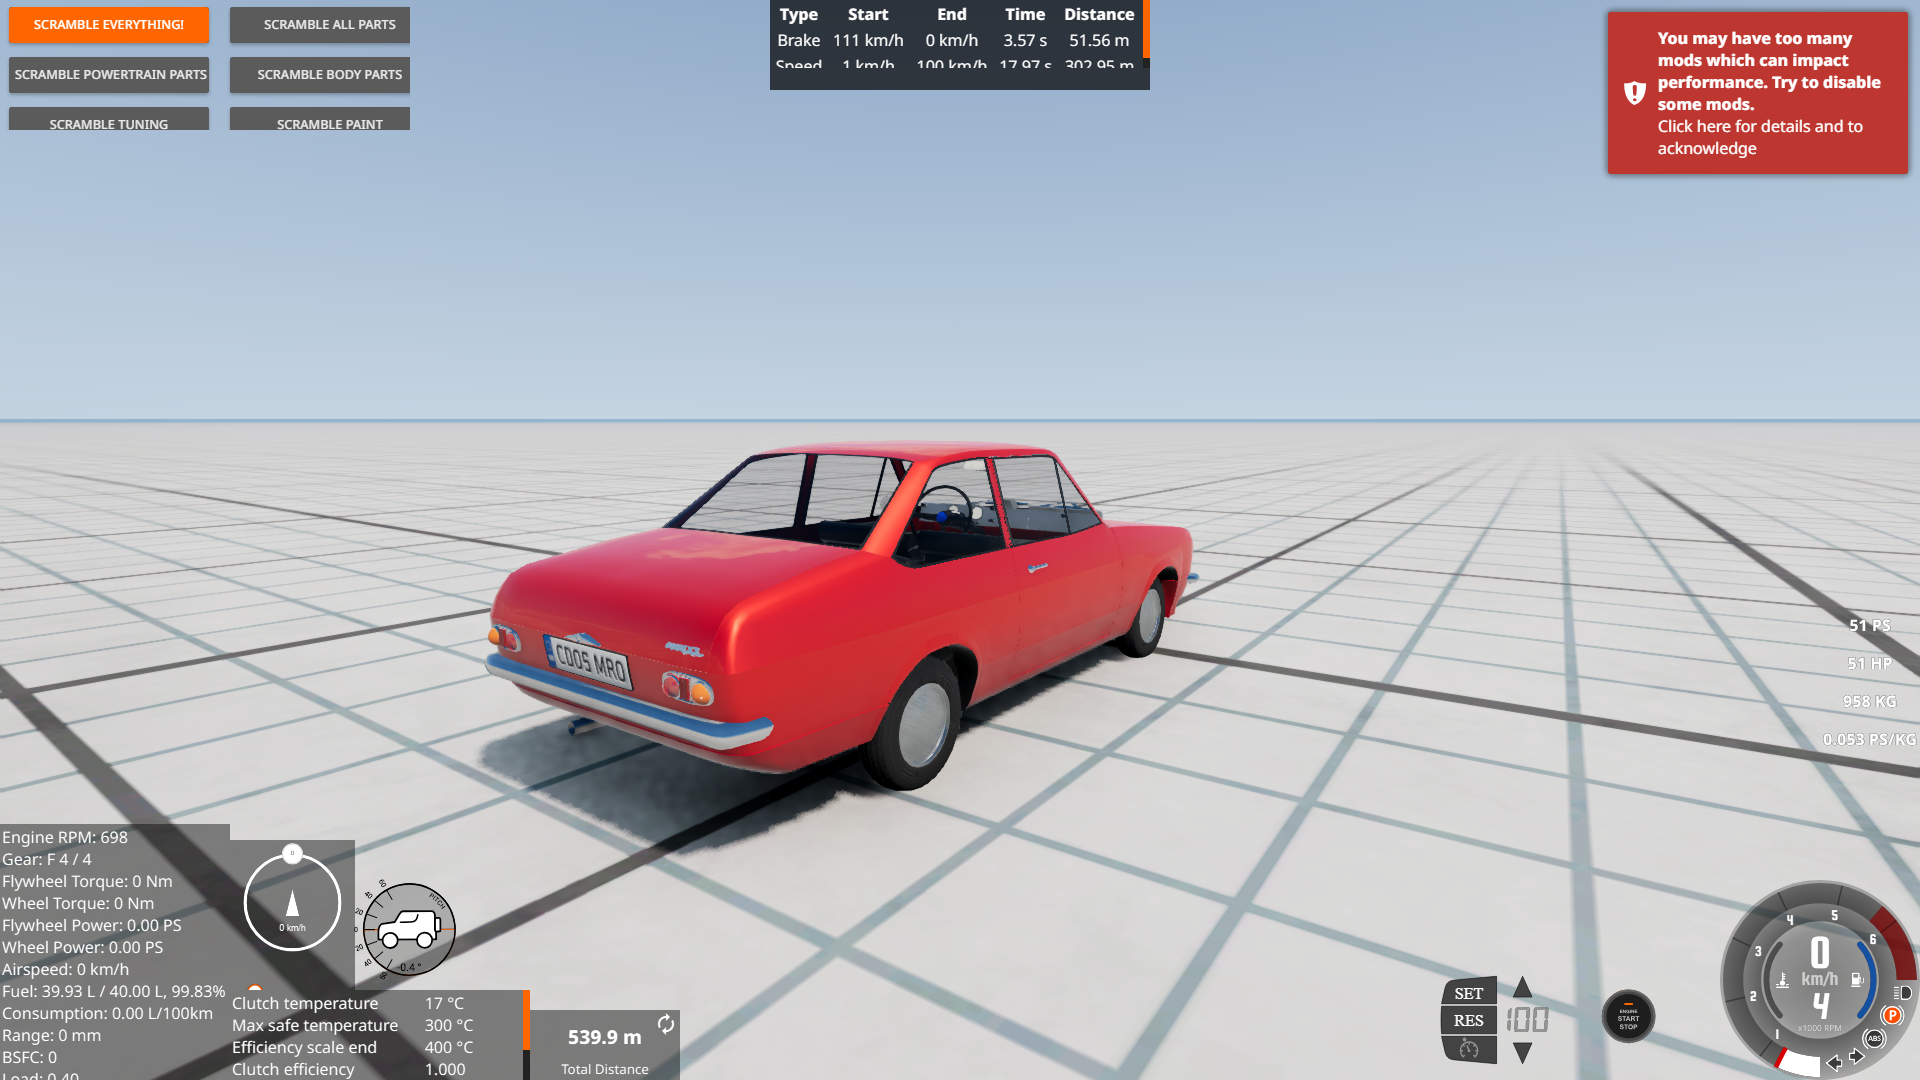Click the Gear: F 4 / 4 line
1920x1080 pixels.
47,859
